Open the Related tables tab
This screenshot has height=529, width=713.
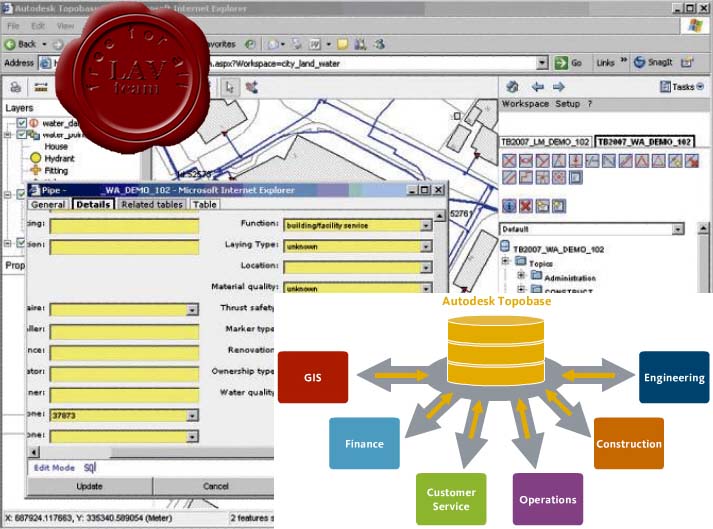pyautogui.click(x=152, y=205)
